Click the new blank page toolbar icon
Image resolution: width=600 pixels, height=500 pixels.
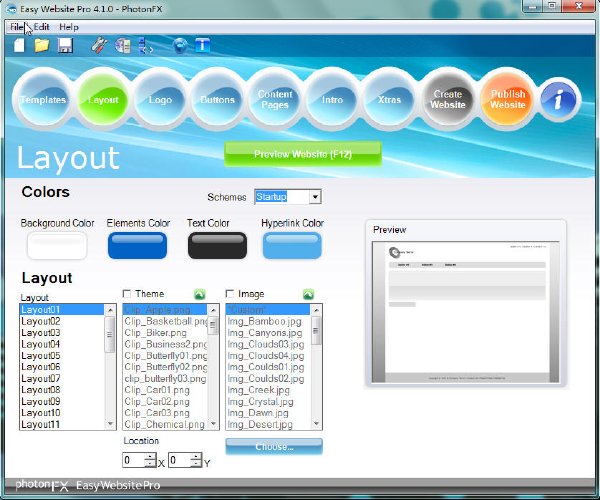pyautogui.click(x=19, y=45)
